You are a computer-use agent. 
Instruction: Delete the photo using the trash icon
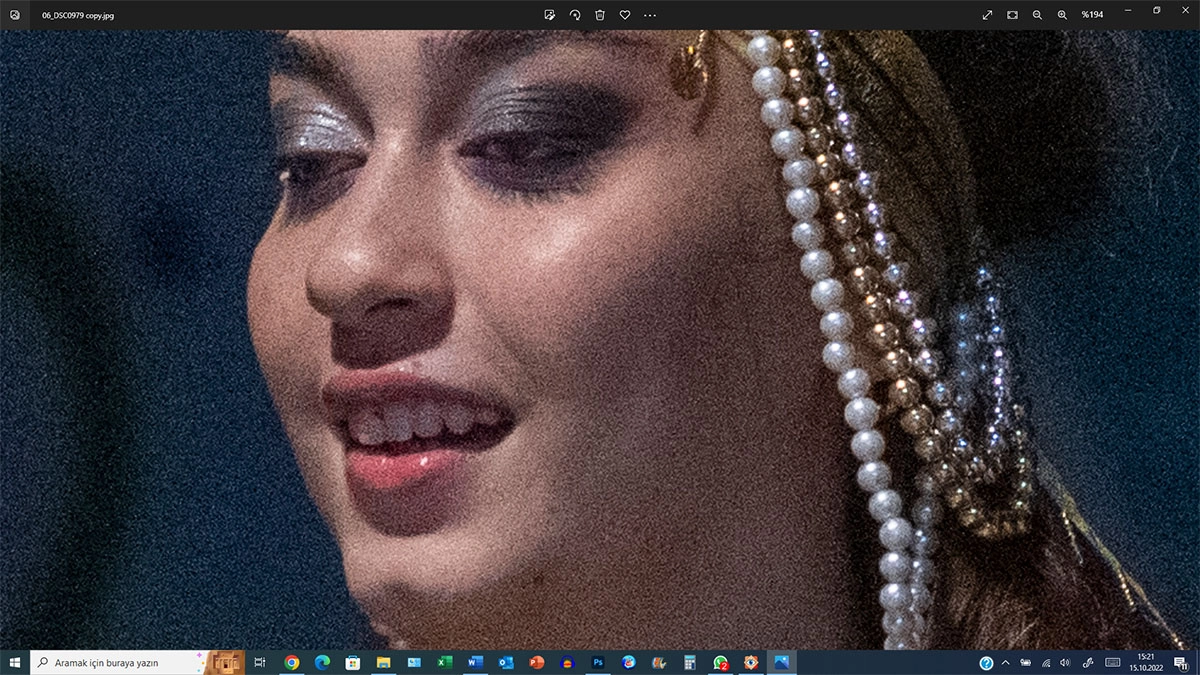pos(600,15)
